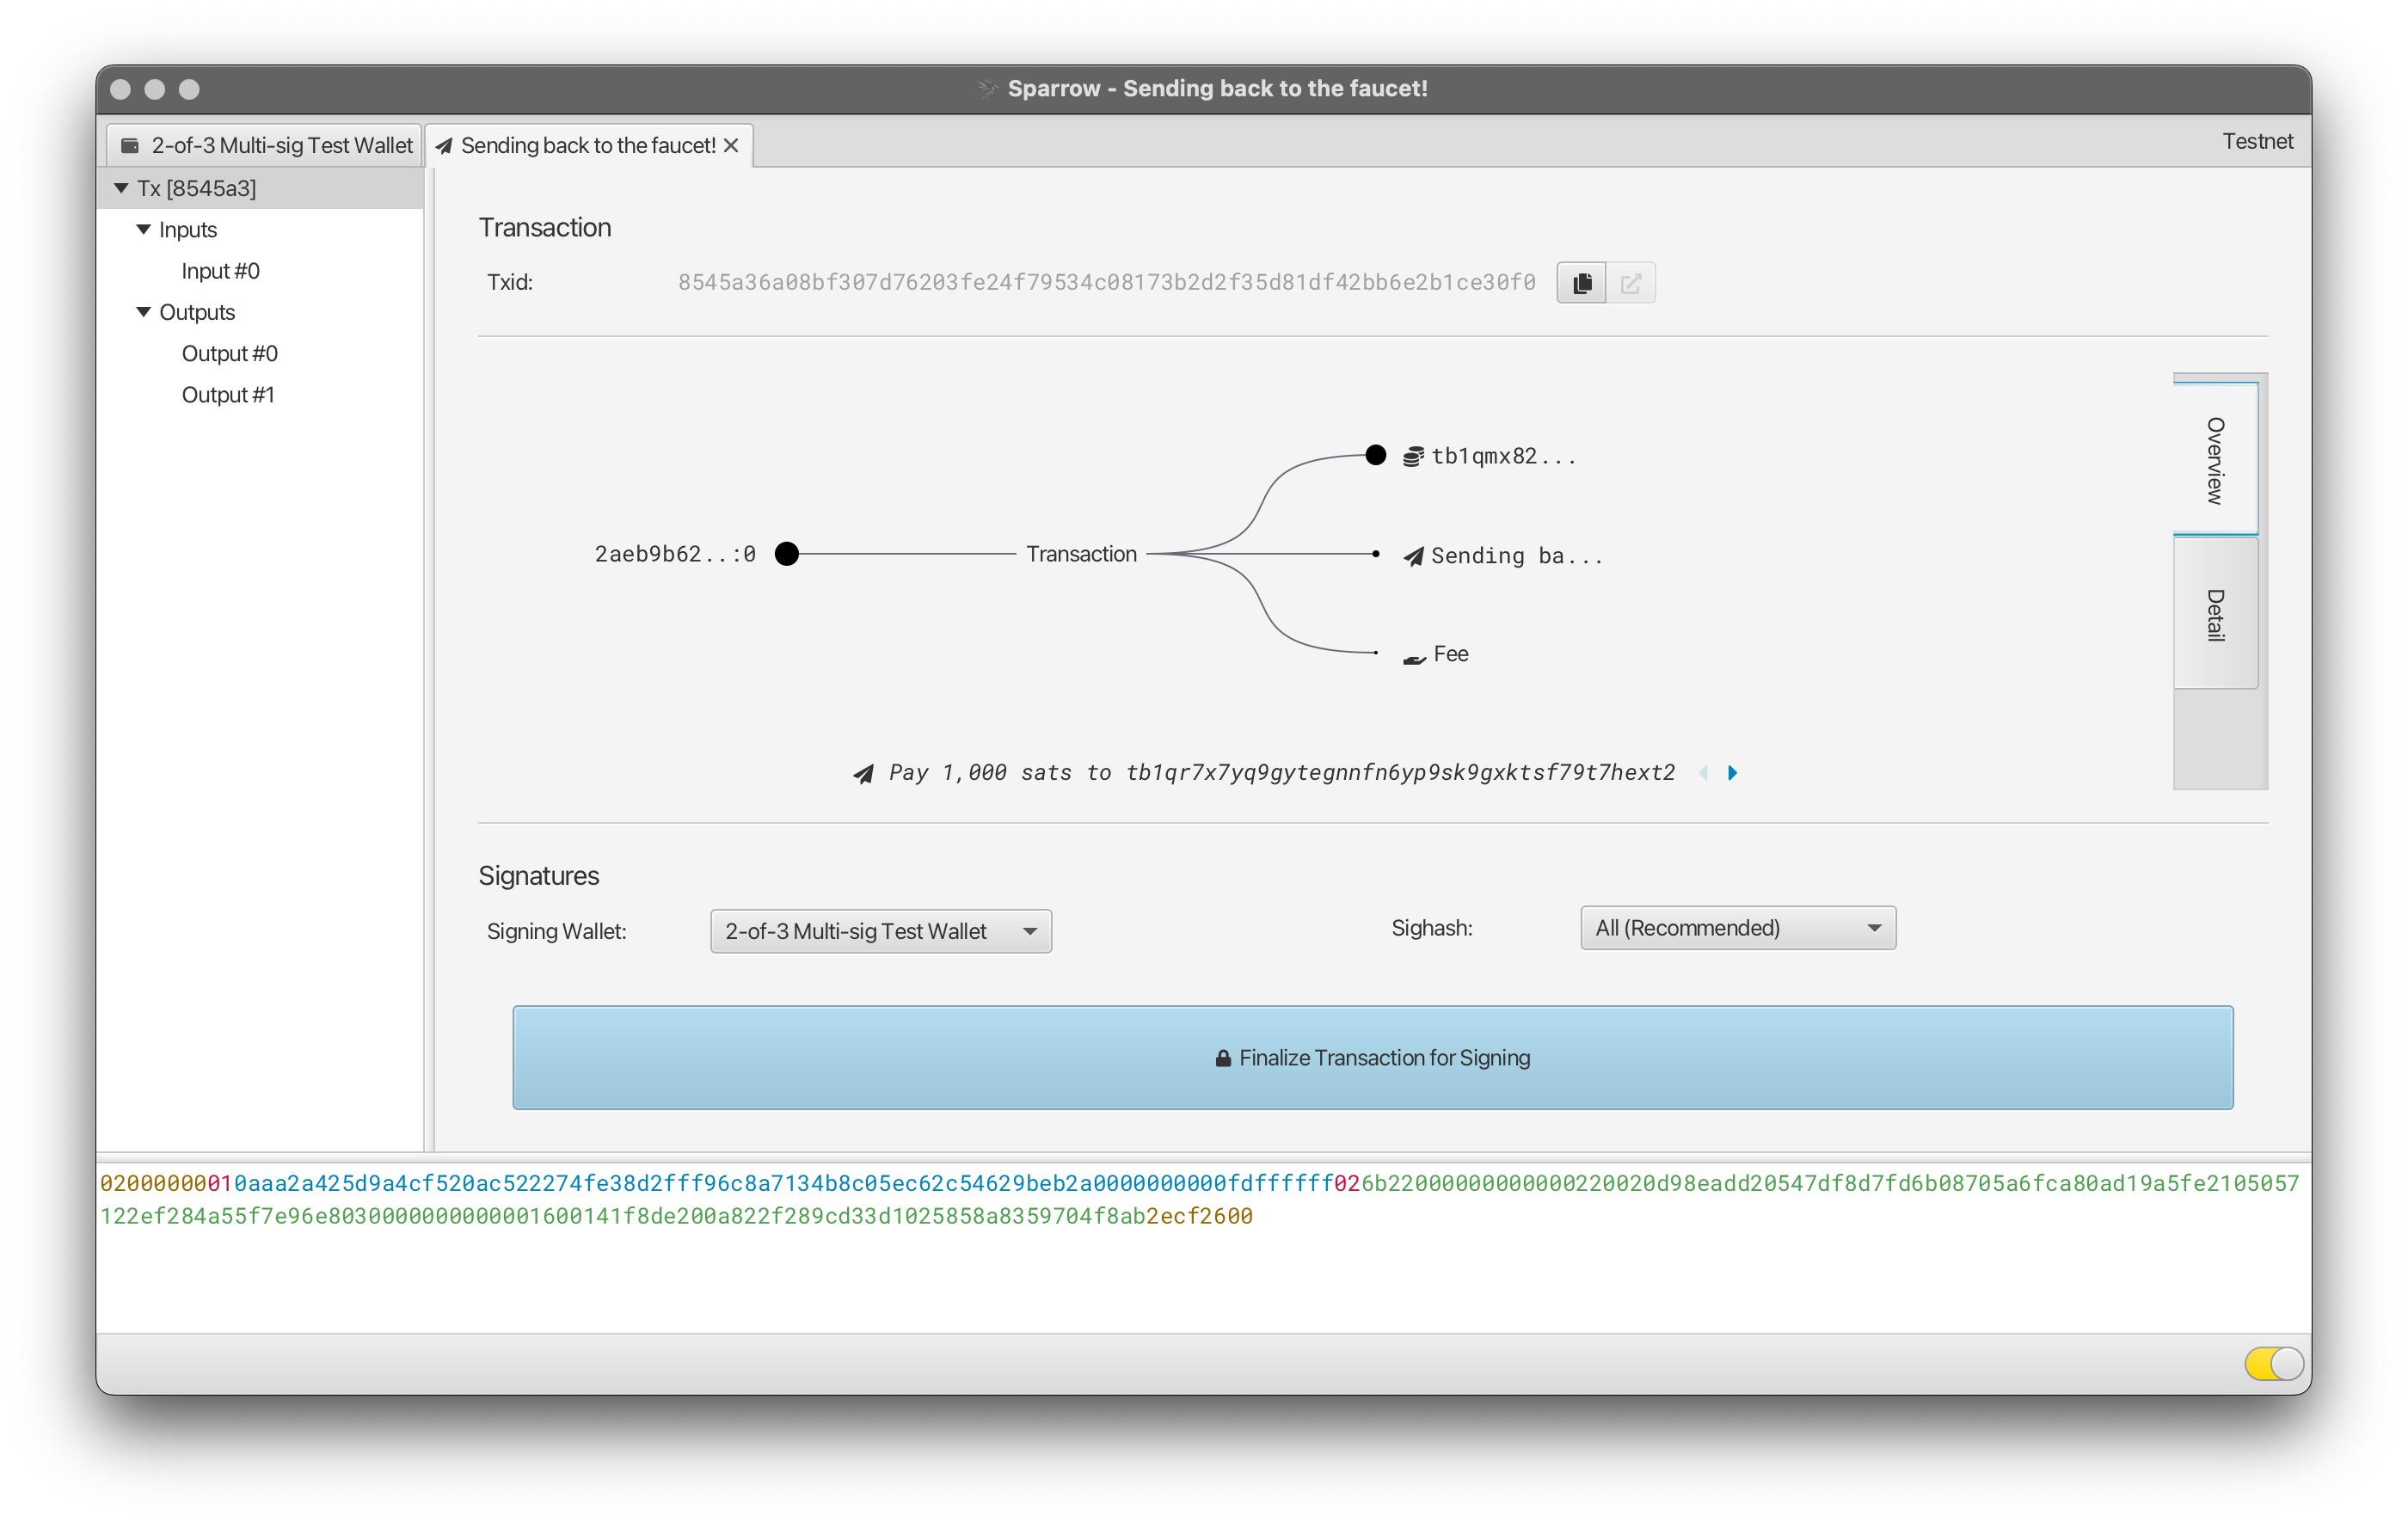Click the coins icon next to tb1qmx82
The width and height of the screenshot is (2408, 1522).
tap(1412, 457)
